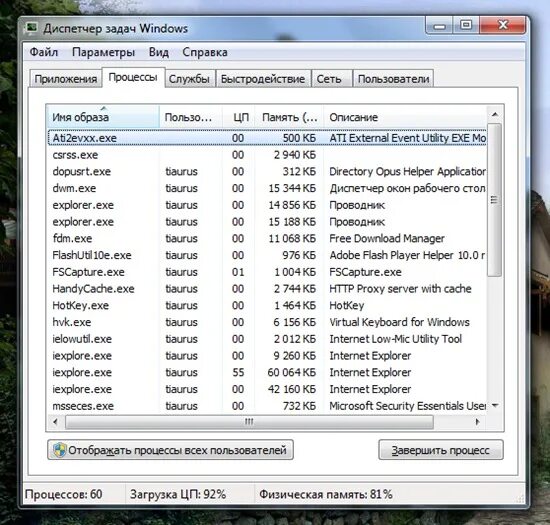Select the hvk.exe process
This screenshot has height=525, width=550.
tap(267, 322)
